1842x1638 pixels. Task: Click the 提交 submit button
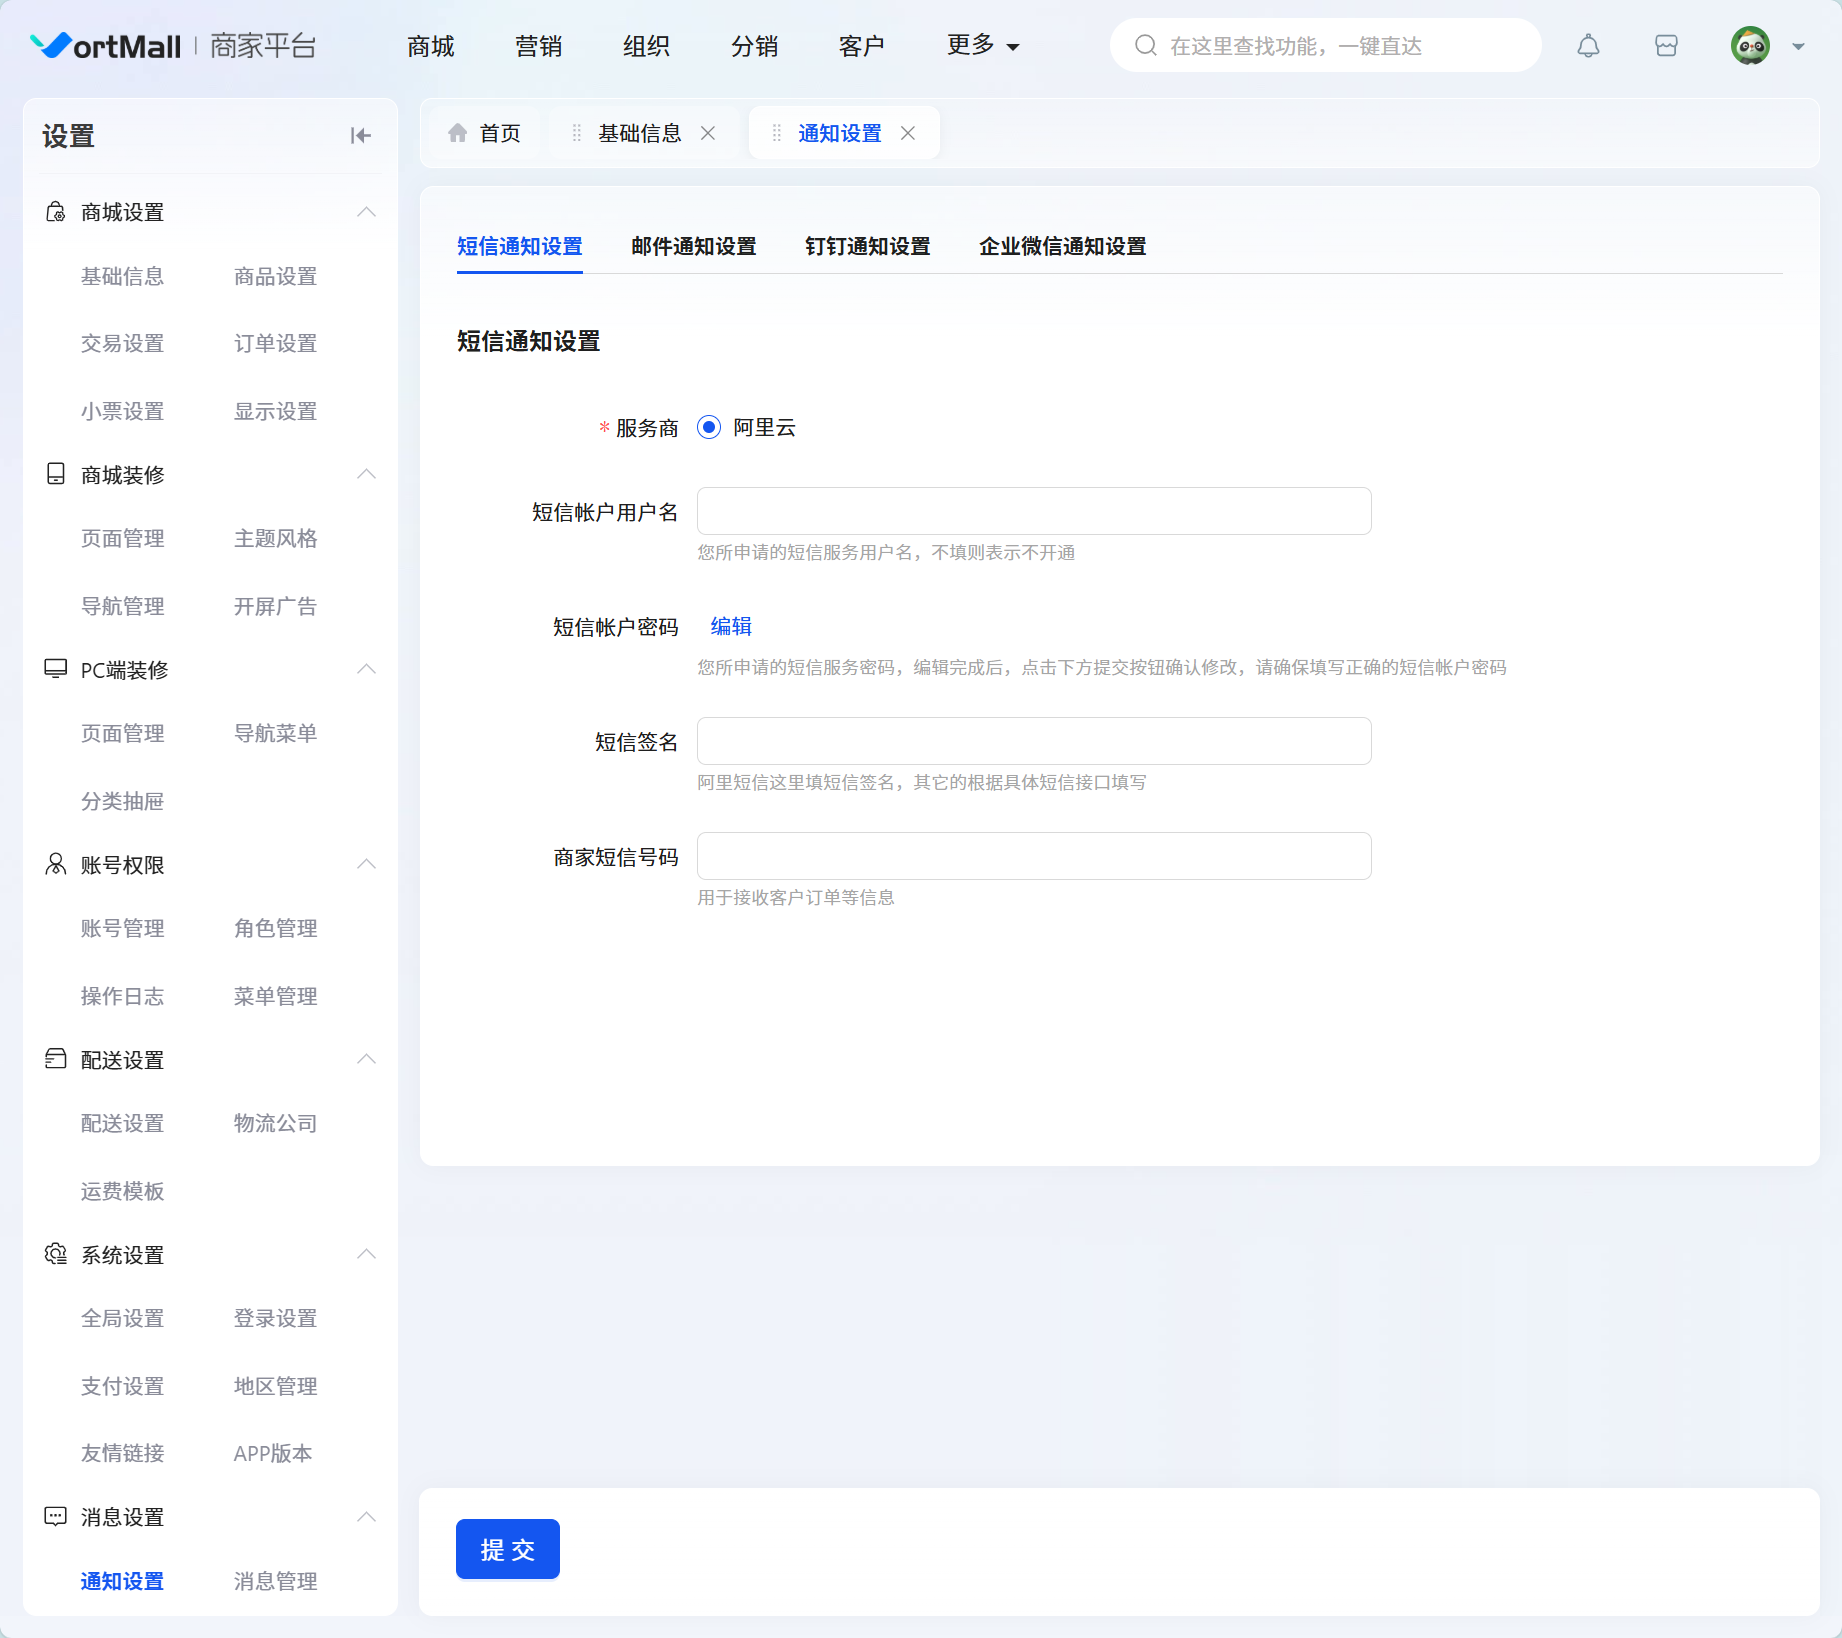pyautogui.click(x=507, y=1549)
